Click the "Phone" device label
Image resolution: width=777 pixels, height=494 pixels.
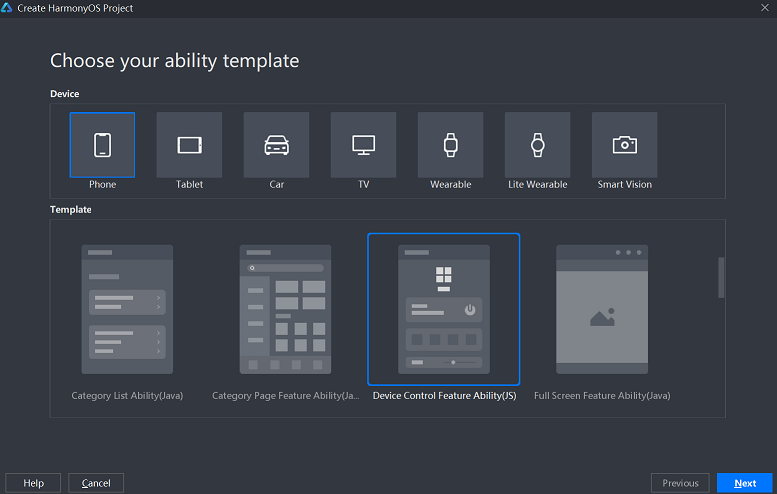pos(103,184)
